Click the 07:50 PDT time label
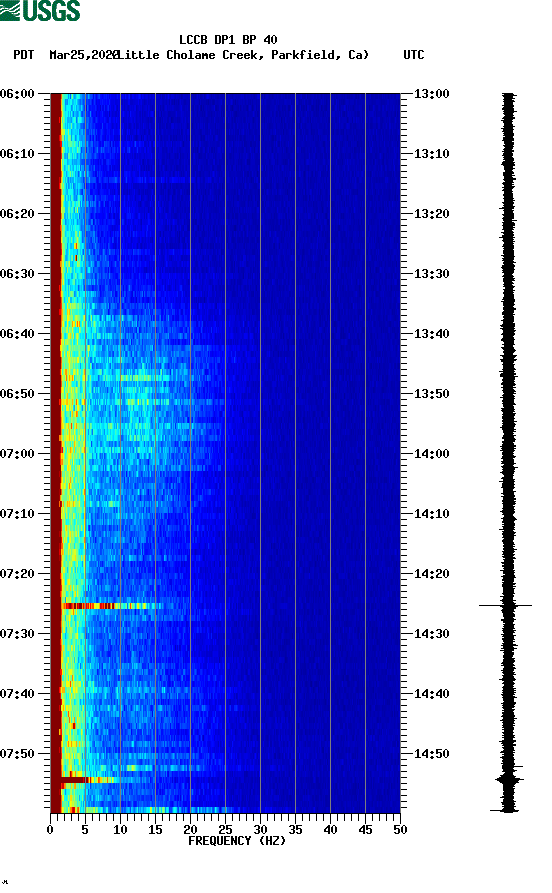The width and height of the screenshot is (552, 893). point(18,754)
